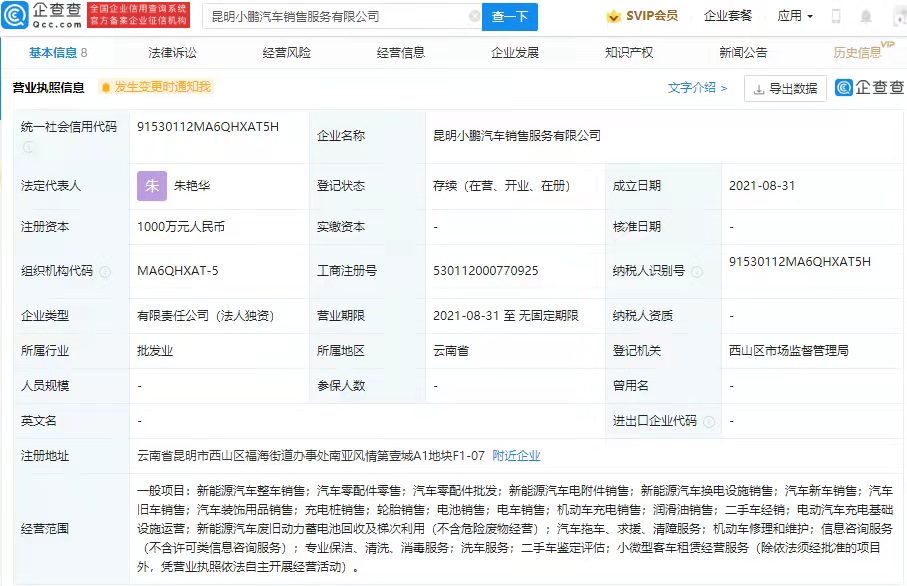
Task: Click info icon next to 纳税人识别号
Action: tap(696, 271)
